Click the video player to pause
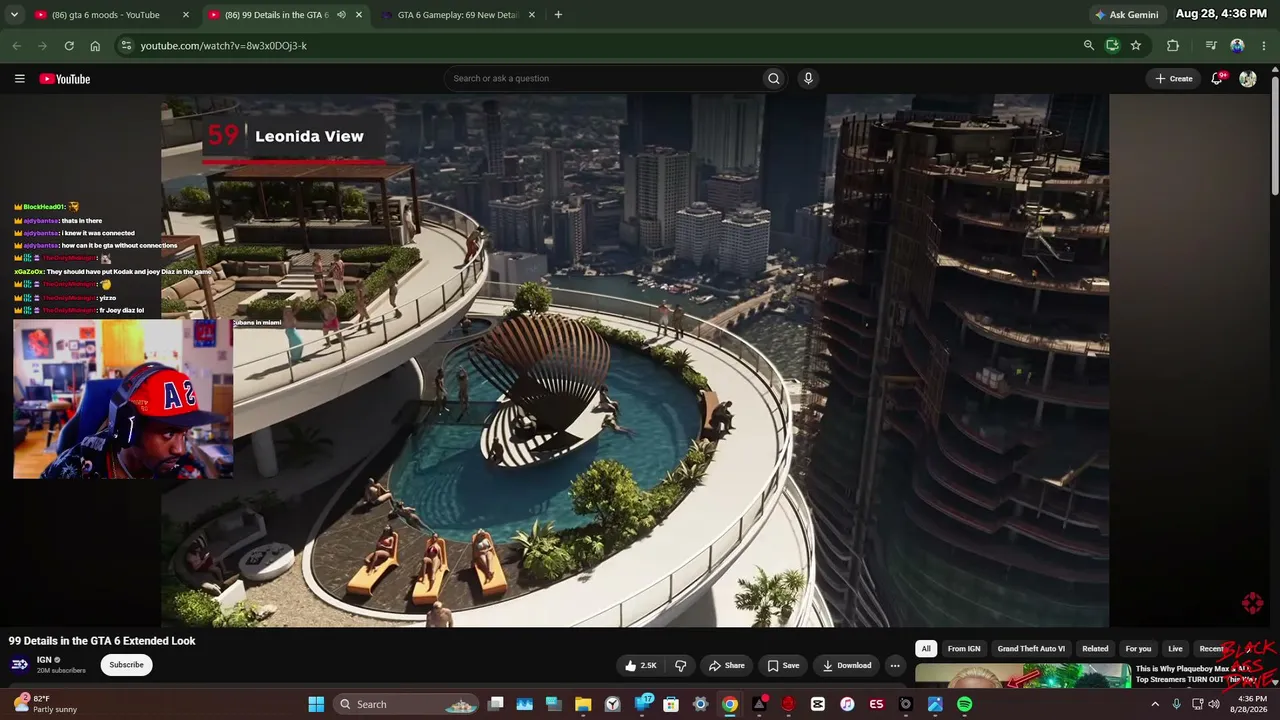 (635, 361)
